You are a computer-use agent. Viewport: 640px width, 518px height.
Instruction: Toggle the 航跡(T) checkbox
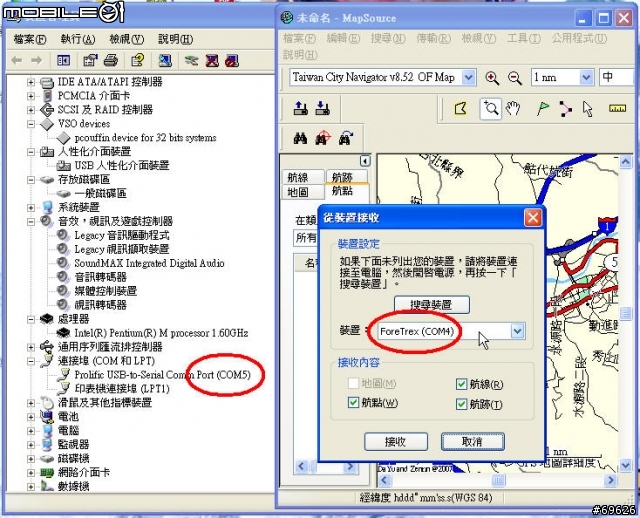point(461,404)
